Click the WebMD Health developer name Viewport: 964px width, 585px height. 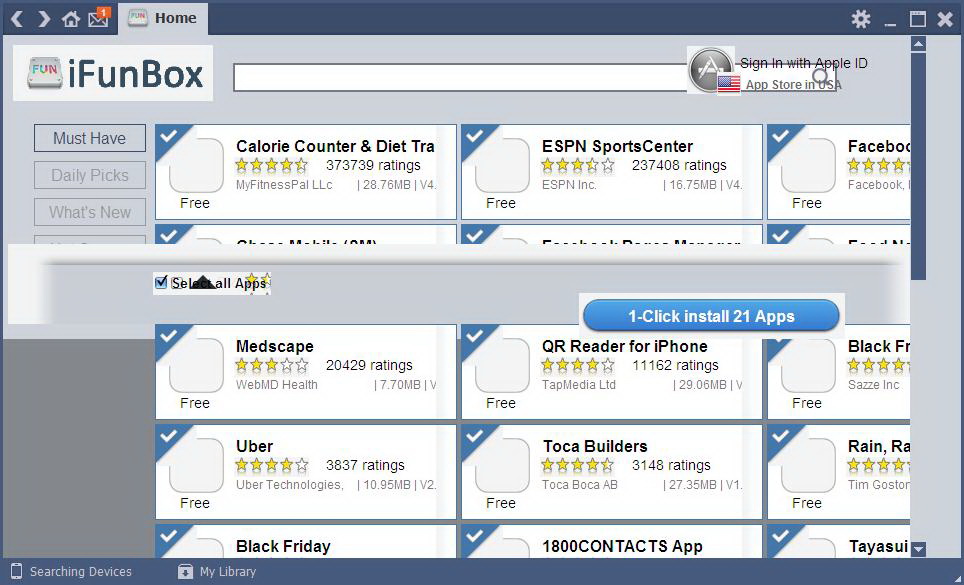click(x=277, y=385)
